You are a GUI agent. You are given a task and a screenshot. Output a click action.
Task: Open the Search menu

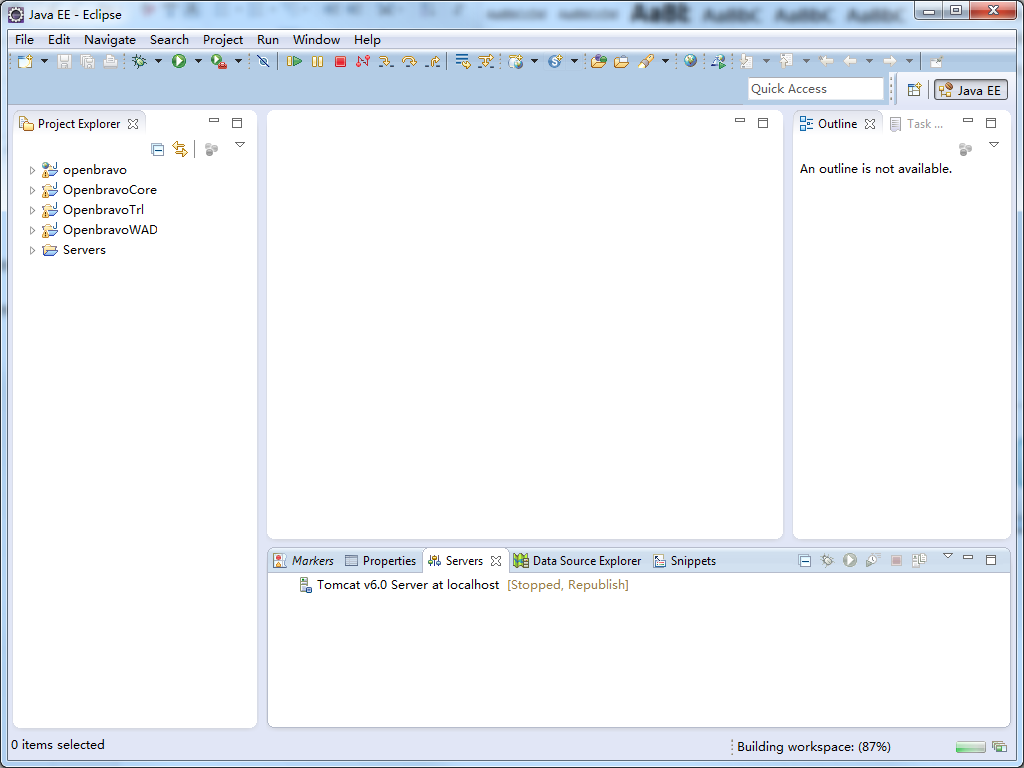coord(169,40)
